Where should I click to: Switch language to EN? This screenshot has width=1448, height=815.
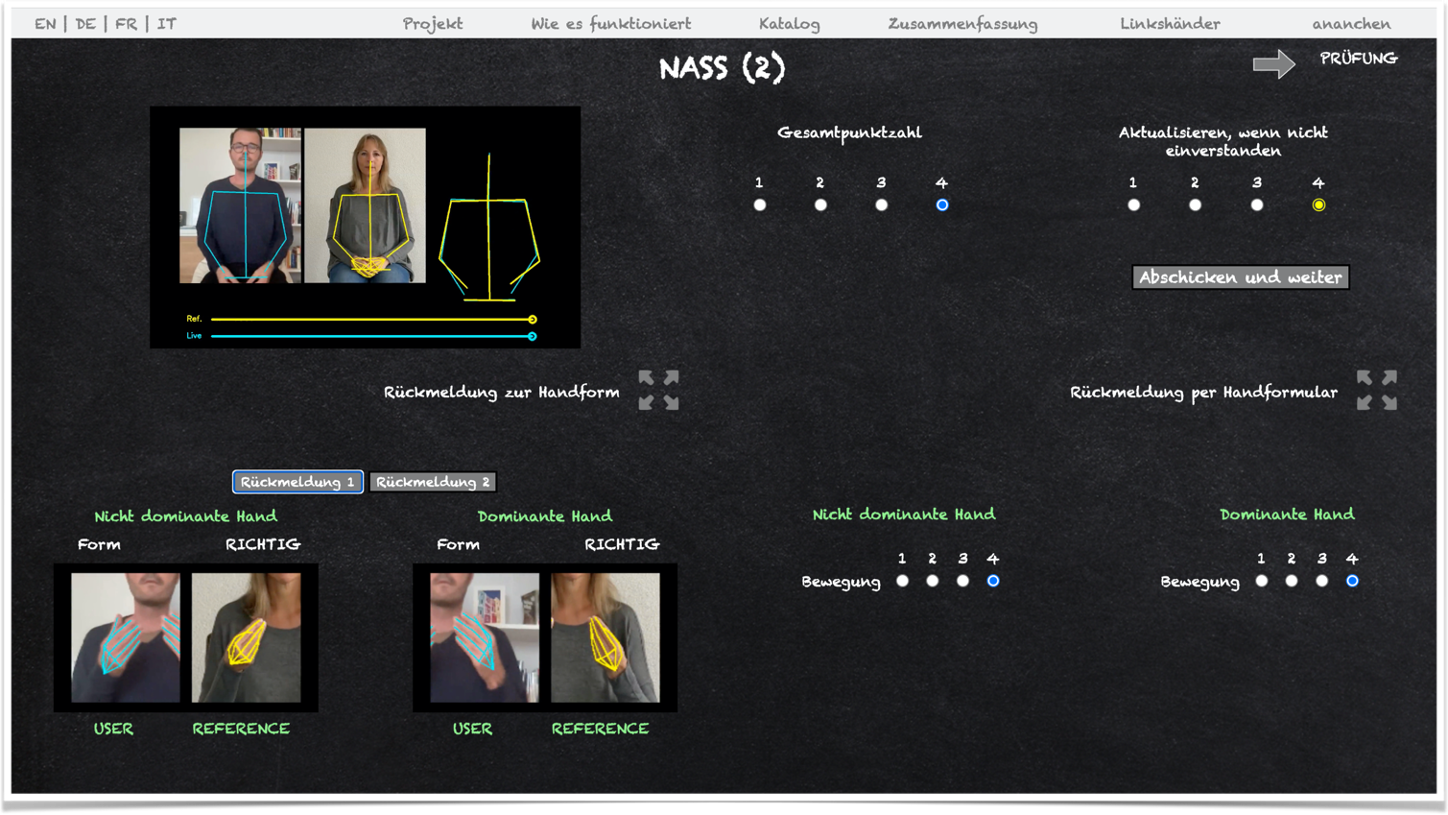pos(45,24)
